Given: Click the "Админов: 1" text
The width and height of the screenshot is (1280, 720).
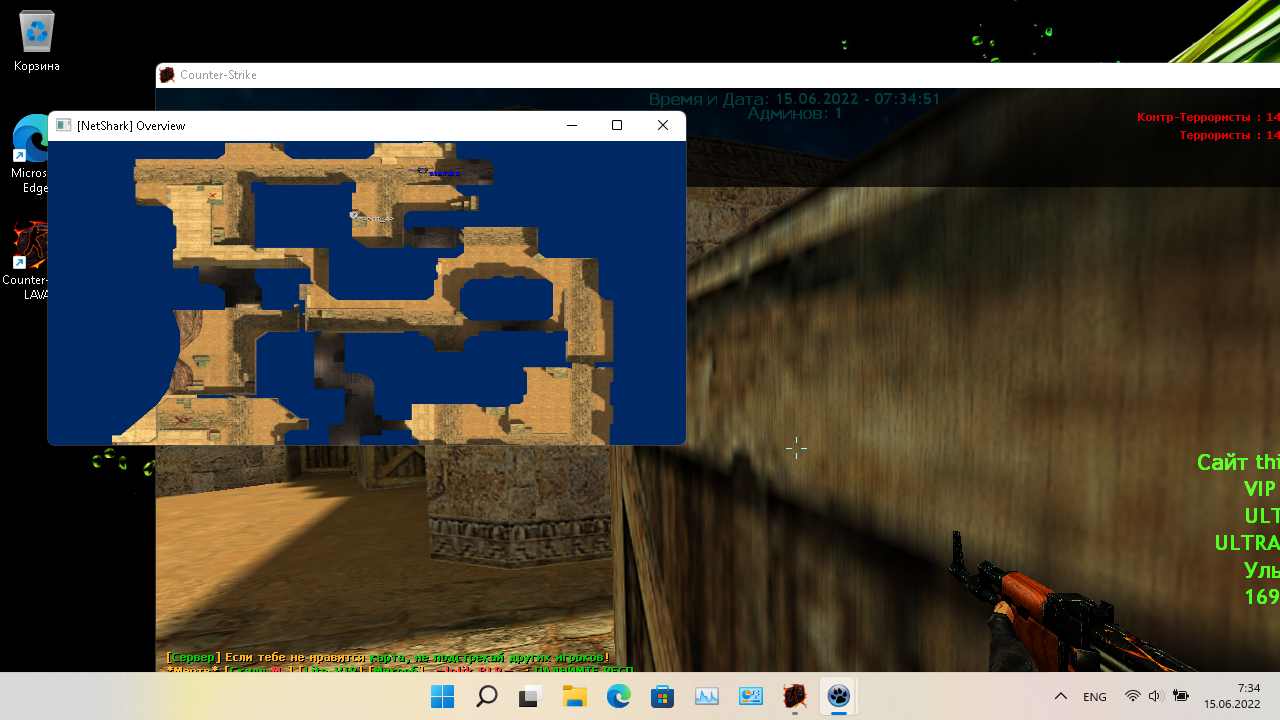Looking at the screenshot, I should click(795, 114).
